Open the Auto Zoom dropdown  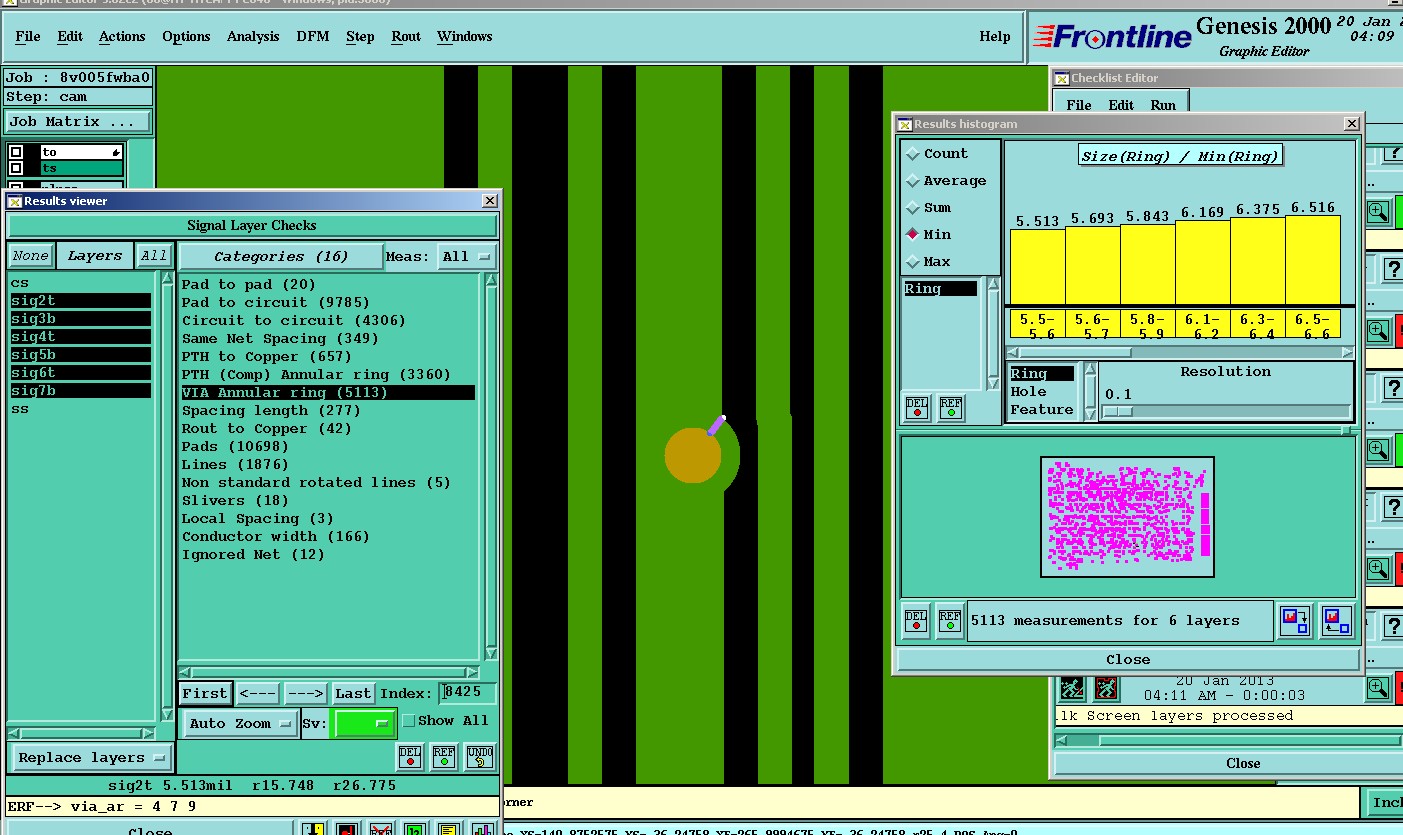pos(240,723)
